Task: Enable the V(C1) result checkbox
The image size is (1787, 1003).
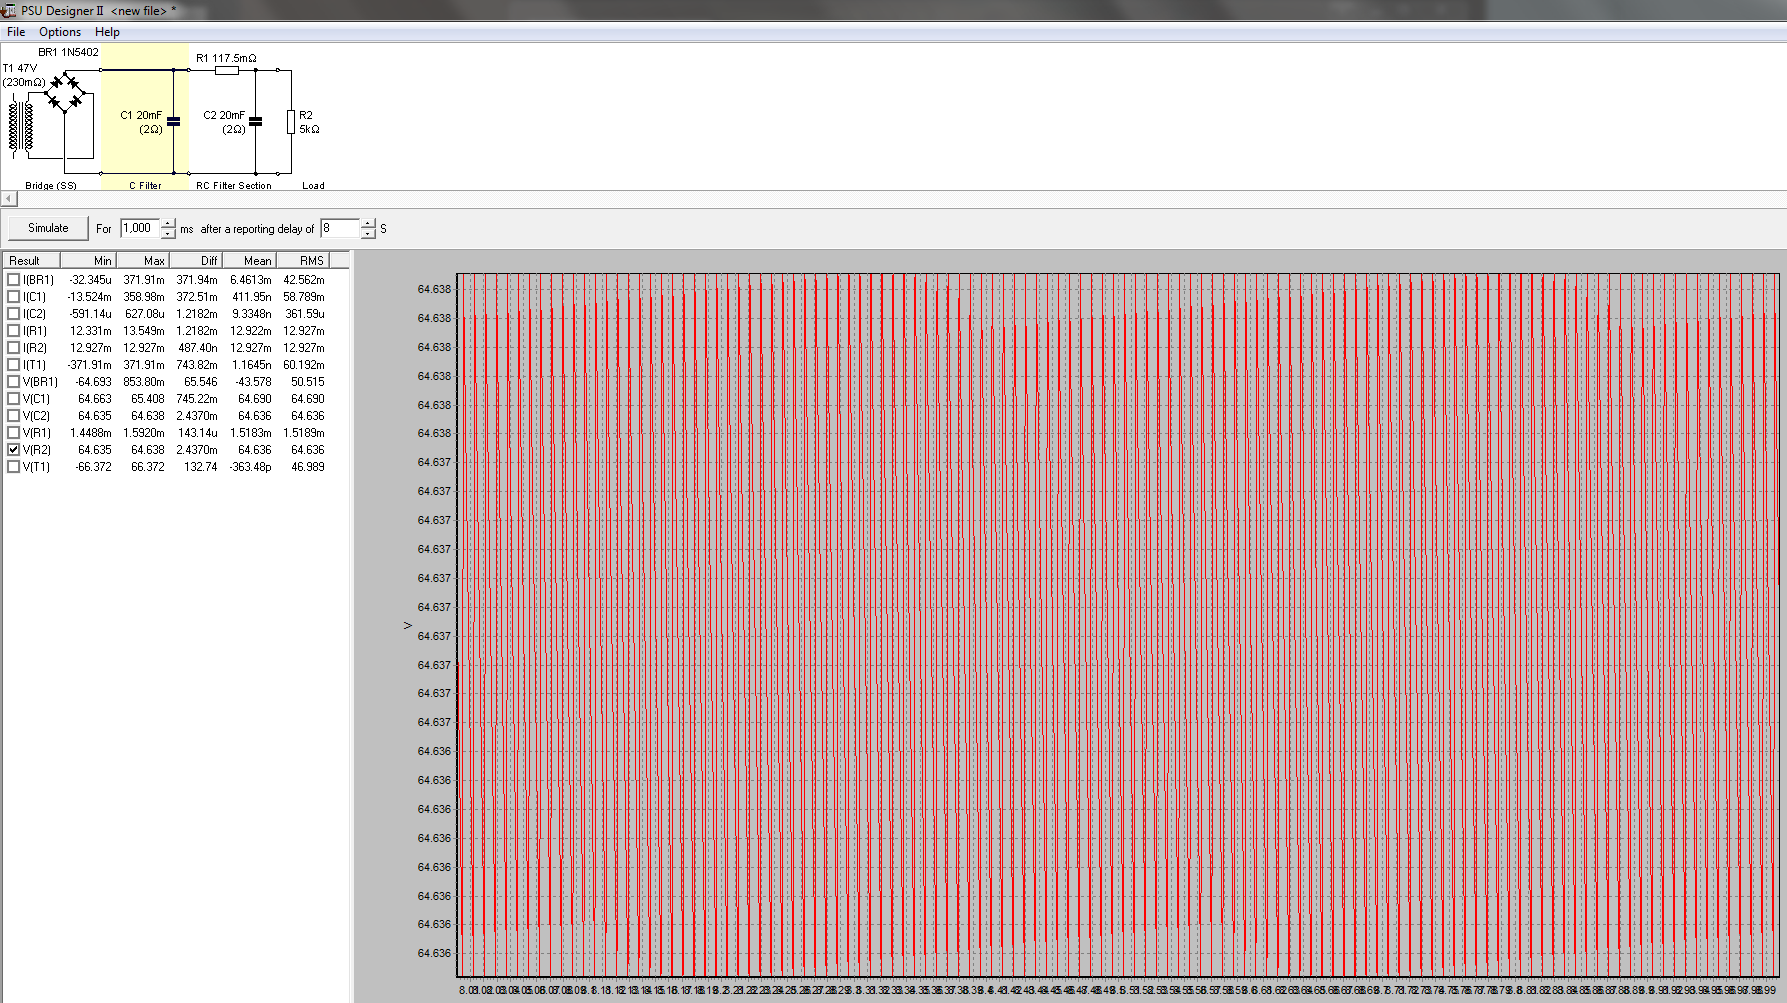Action: [13, 399]
